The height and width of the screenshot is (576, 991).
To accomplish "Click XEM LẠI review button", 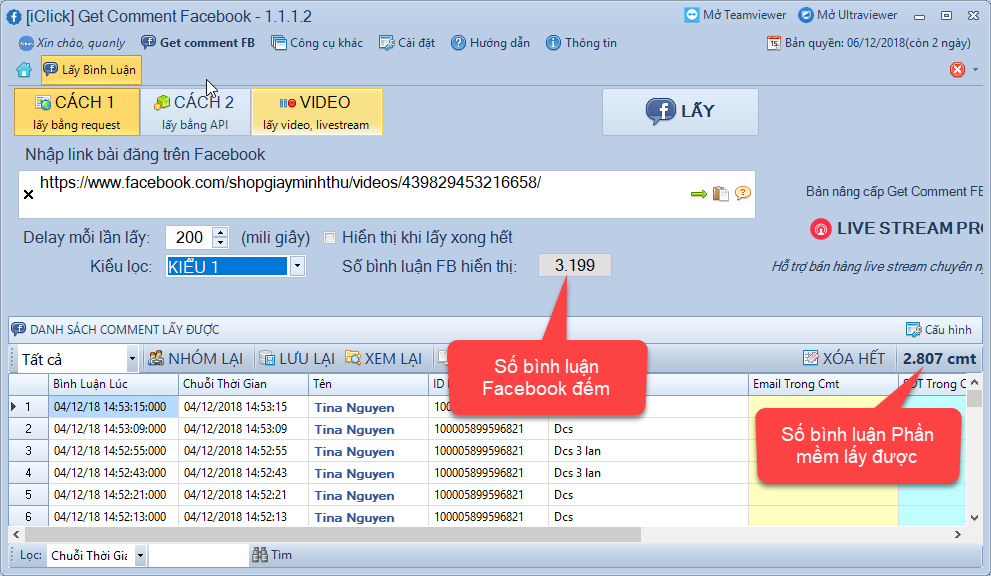I will [383, 358].
